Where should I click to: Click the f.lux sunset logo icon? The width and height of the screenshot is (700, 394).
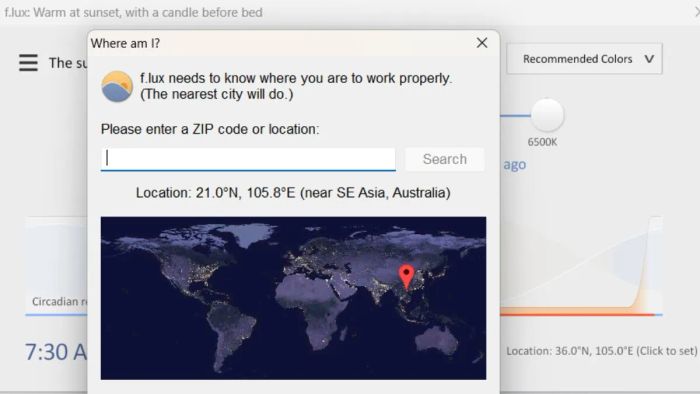[x=117, y=87]
